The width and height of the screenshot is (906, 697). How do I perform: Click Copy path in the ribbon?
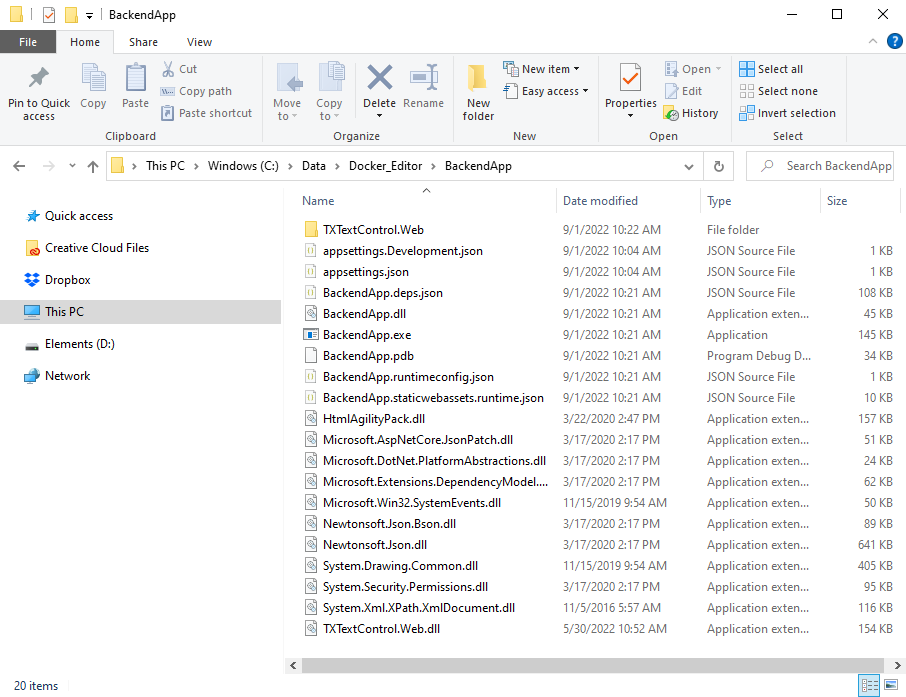coord(196,91)
